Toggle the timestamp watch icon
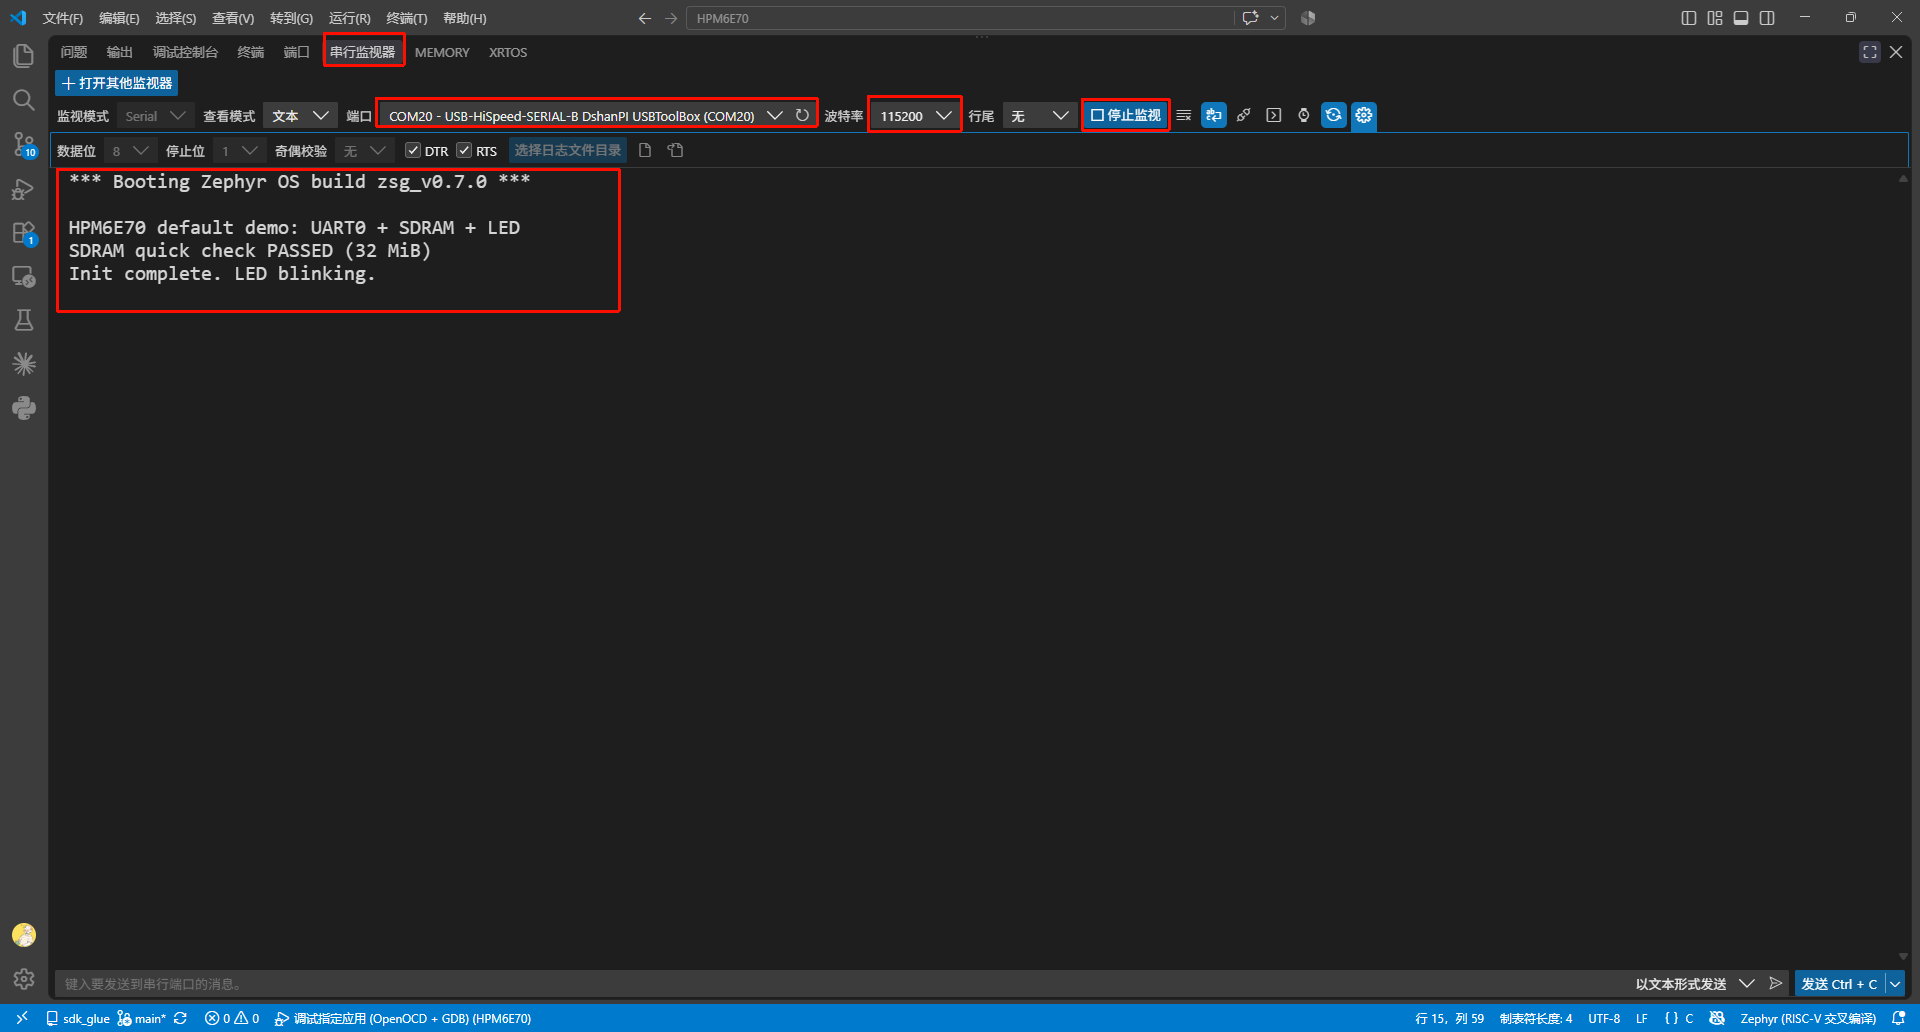The width and height of the screenshot is (1920, 1032). pos(1304,115)
